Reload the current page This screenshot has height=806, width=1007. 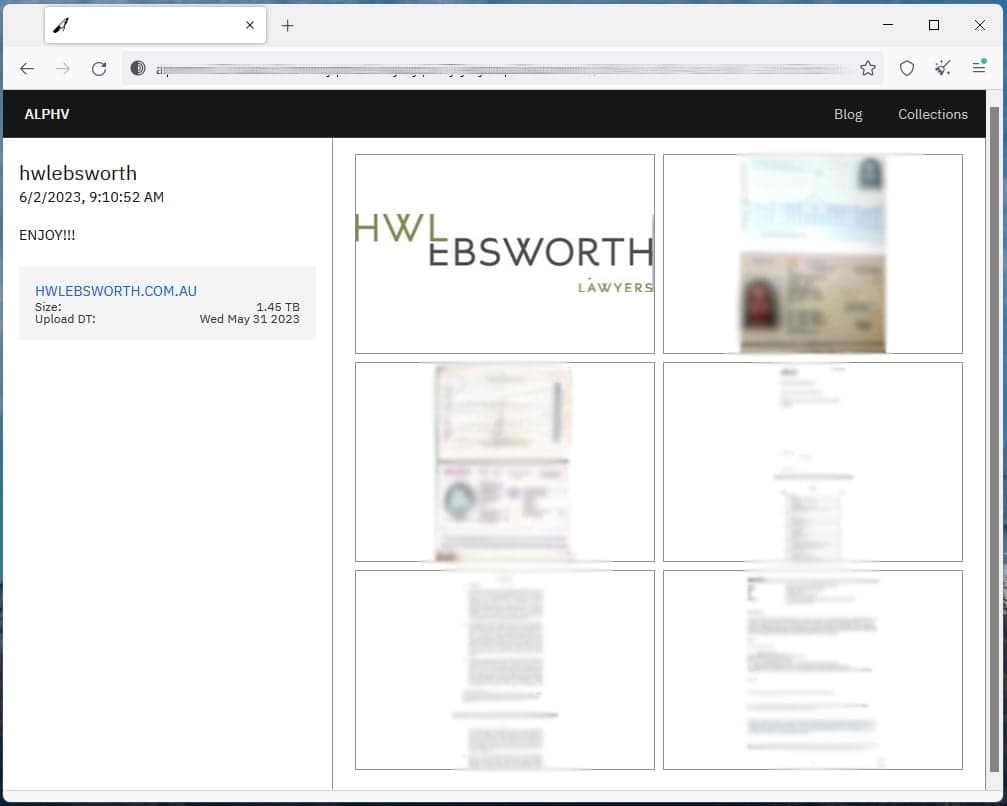tap(98, 68)
